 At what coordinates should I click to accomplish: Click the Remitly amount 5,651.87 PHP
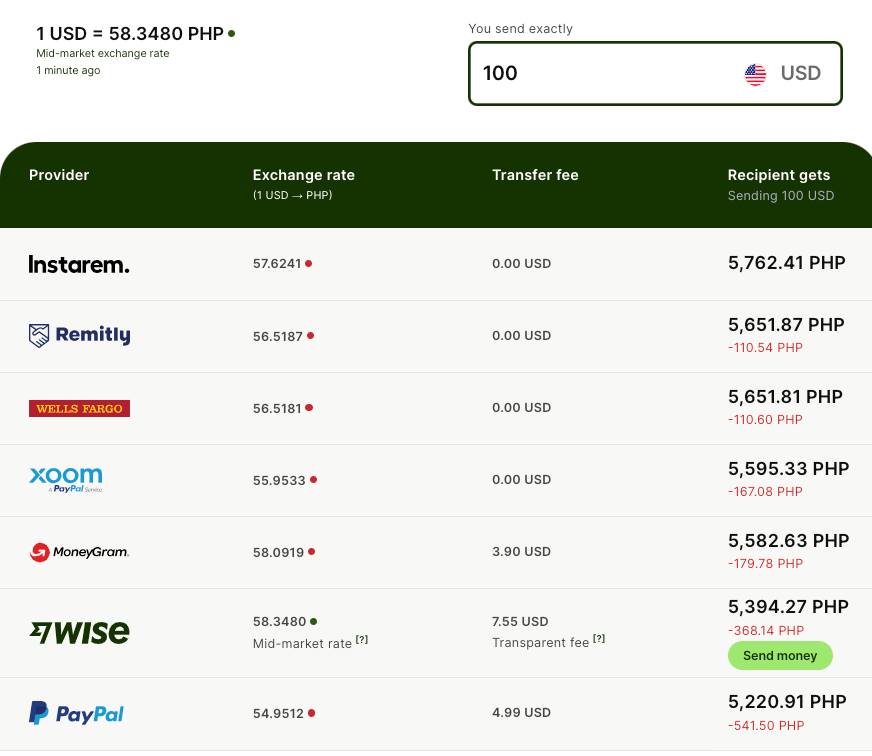click(786, 324)
